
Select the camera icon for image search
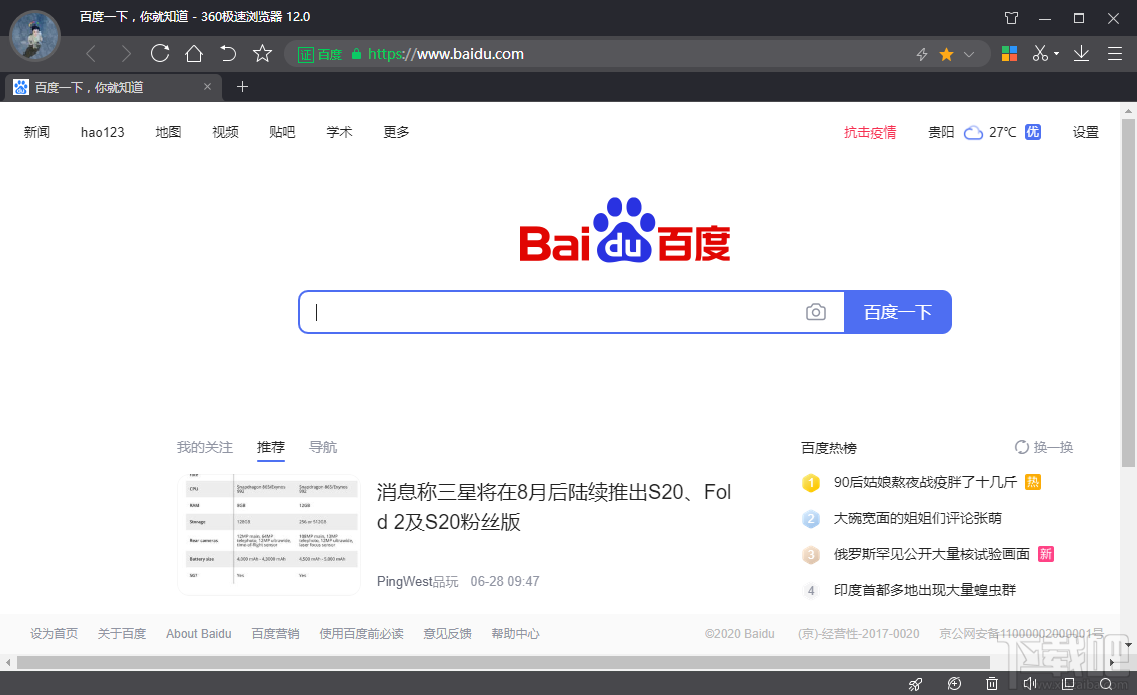coord(816,311)
